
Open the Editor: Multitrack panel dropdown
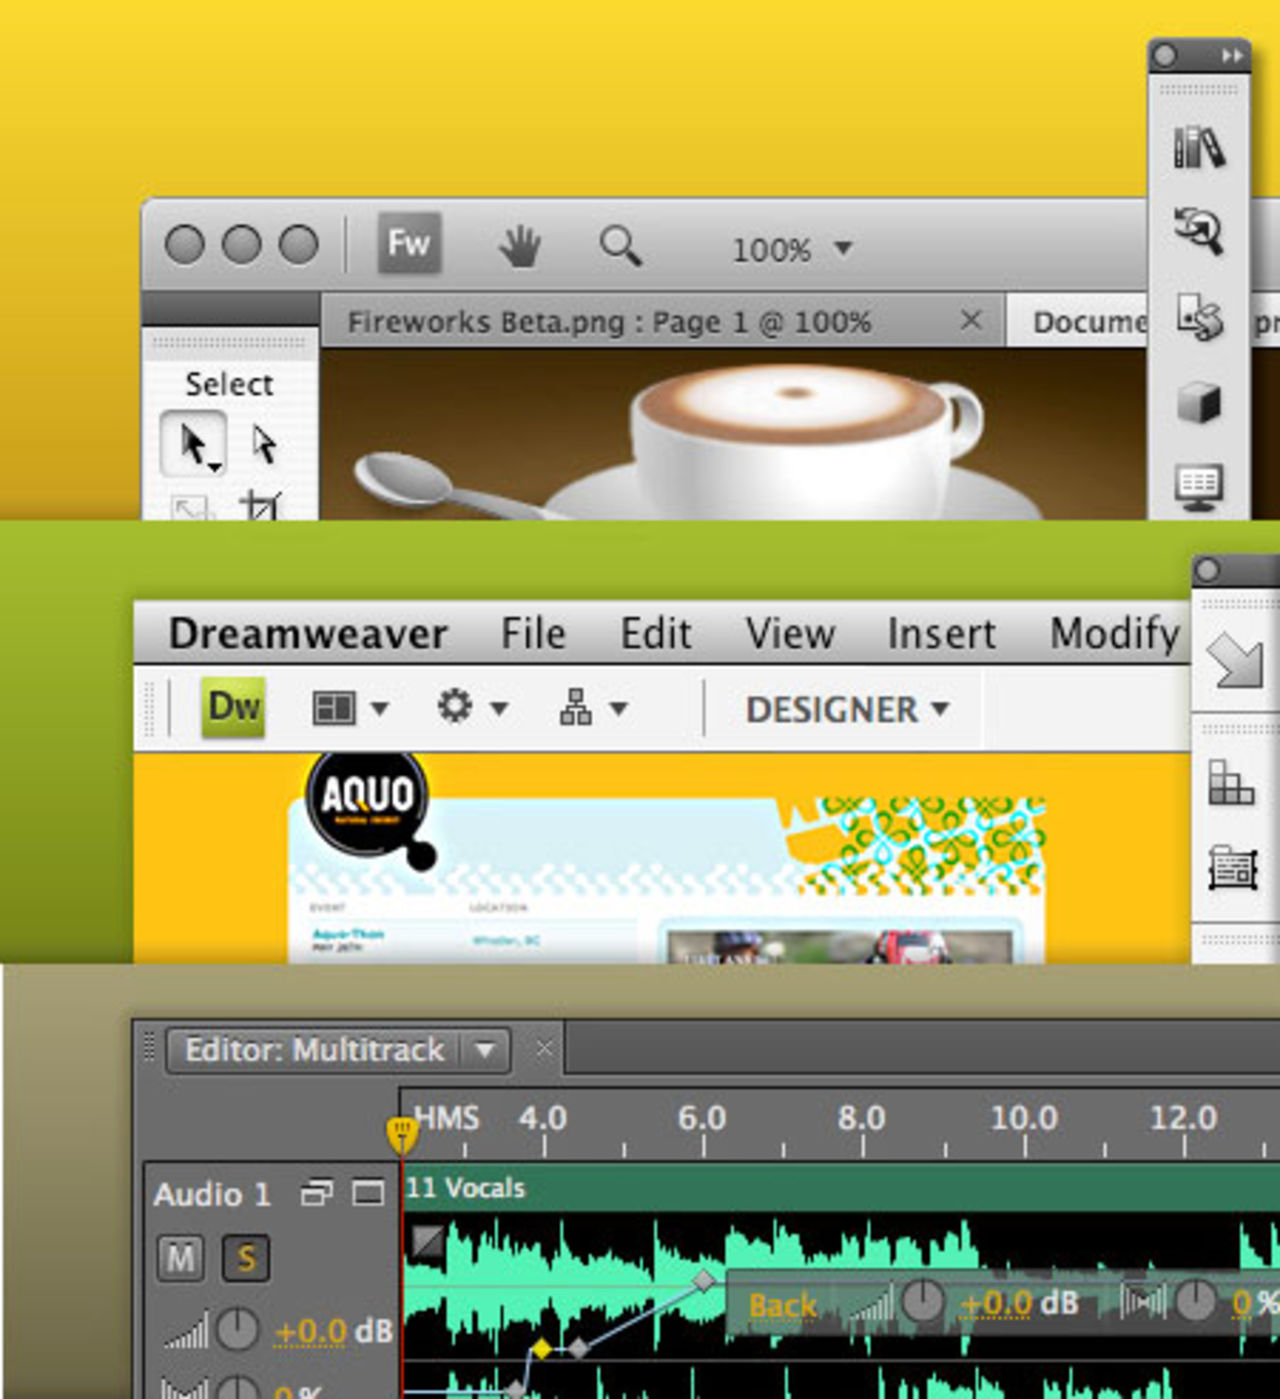click(x=486, y=1051)
